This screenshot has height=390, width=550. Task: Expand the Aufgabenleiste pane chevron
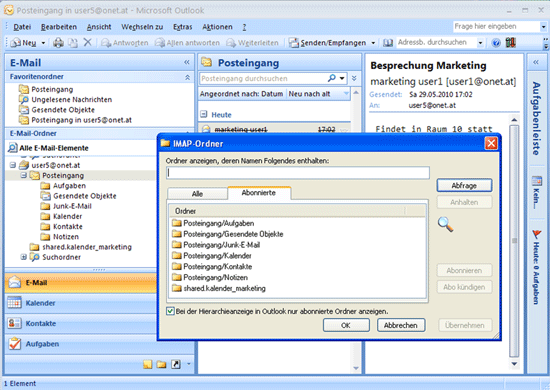(536, 62)
